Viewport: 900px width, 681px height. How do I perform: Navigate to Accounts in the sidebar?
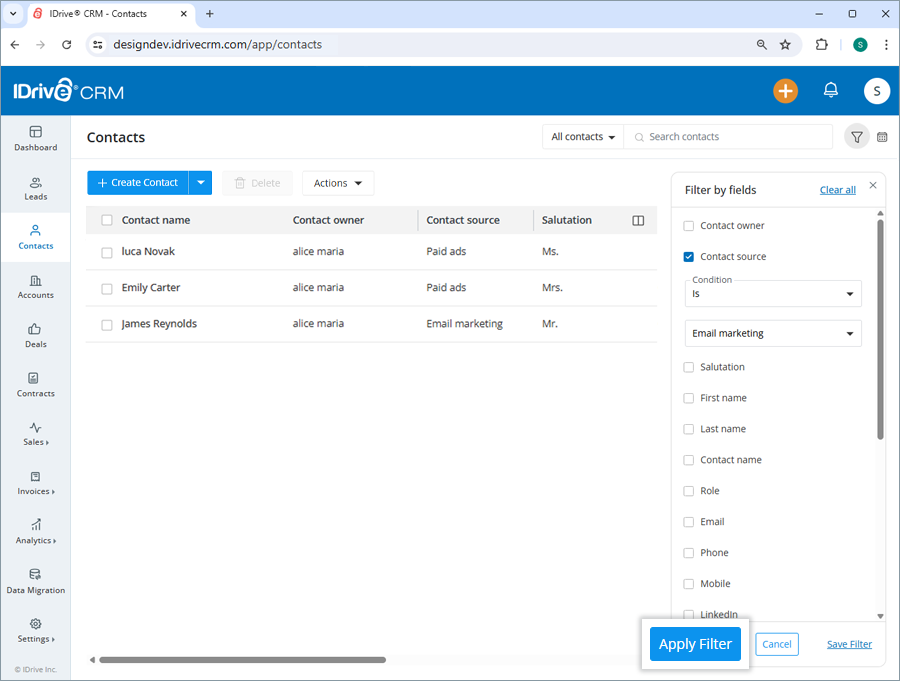35,287
